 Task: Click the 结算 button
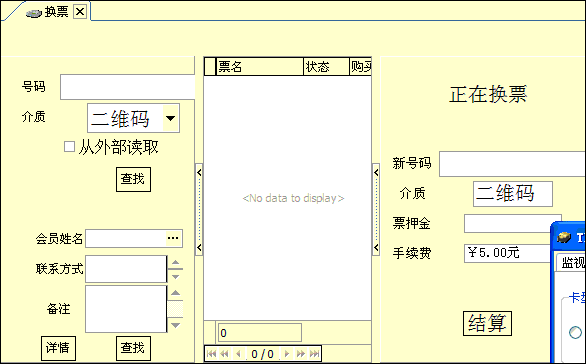487,323
